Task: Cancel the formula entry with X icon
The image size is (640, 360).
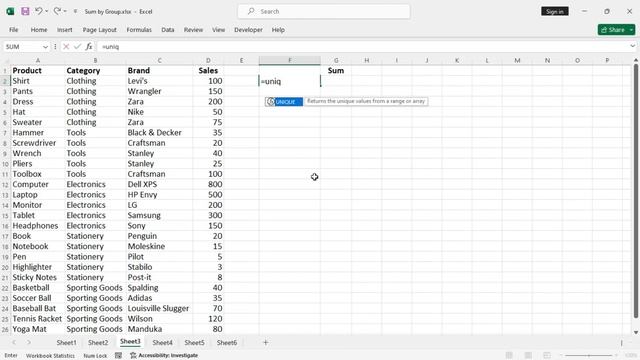Action: 66,47
